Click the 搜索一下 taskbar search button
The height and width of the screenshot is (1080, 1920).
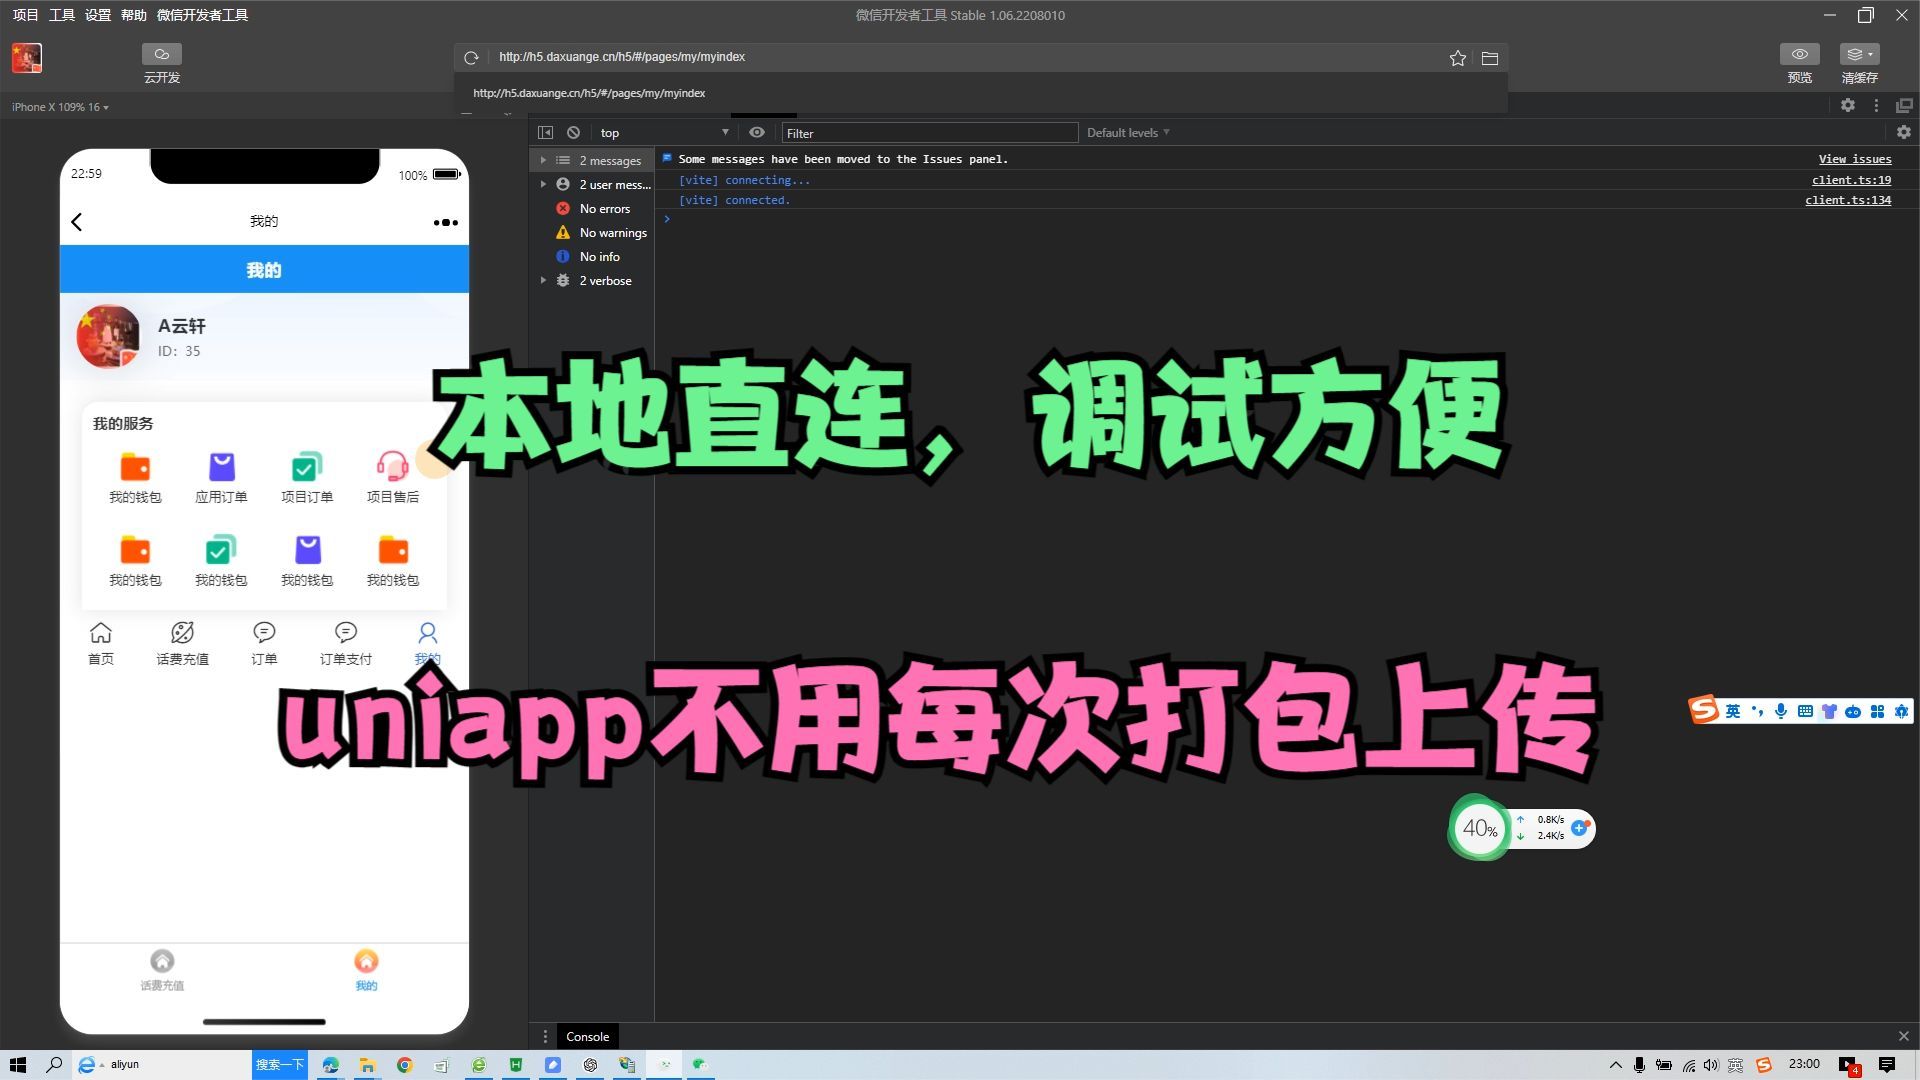click(x=279, y=1065)
